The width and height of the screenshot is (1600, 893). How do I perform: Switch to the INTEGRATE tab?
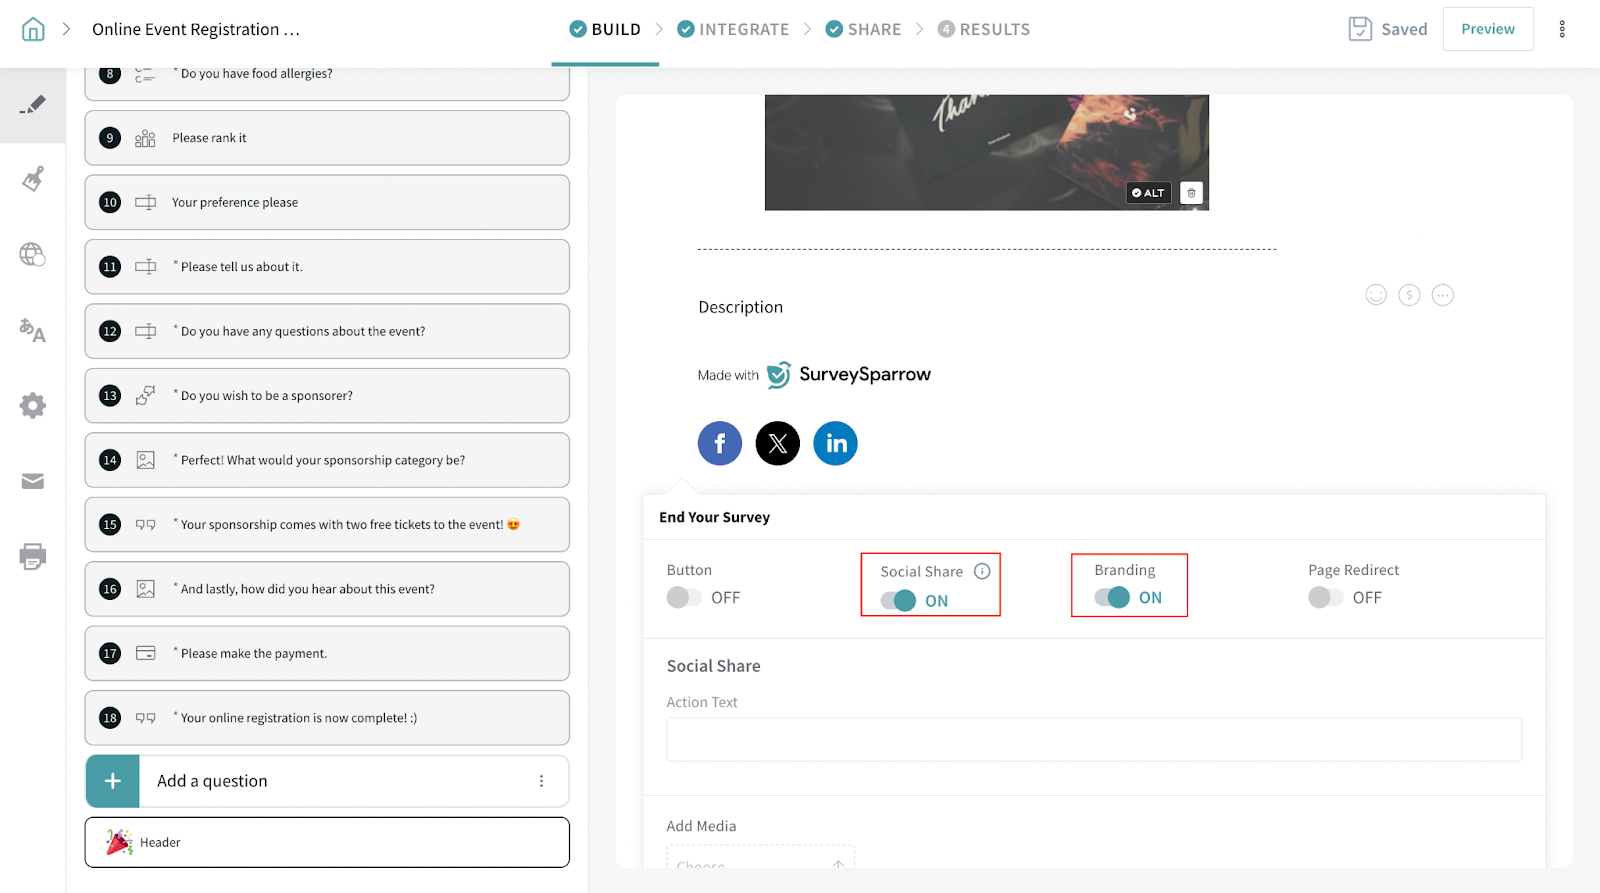pyautogui.click(x=733, y=29)
